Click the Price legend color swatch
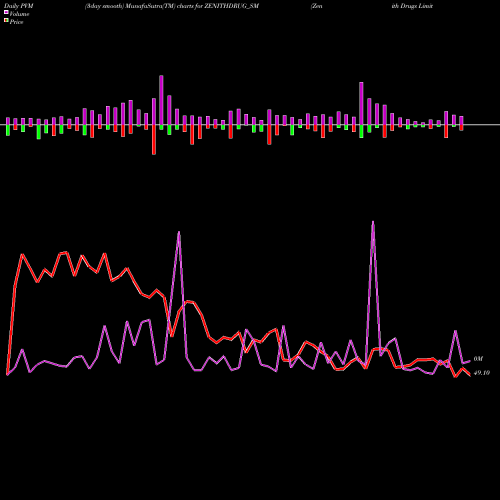This screenshot has width=500, height=500. [6, 21]
